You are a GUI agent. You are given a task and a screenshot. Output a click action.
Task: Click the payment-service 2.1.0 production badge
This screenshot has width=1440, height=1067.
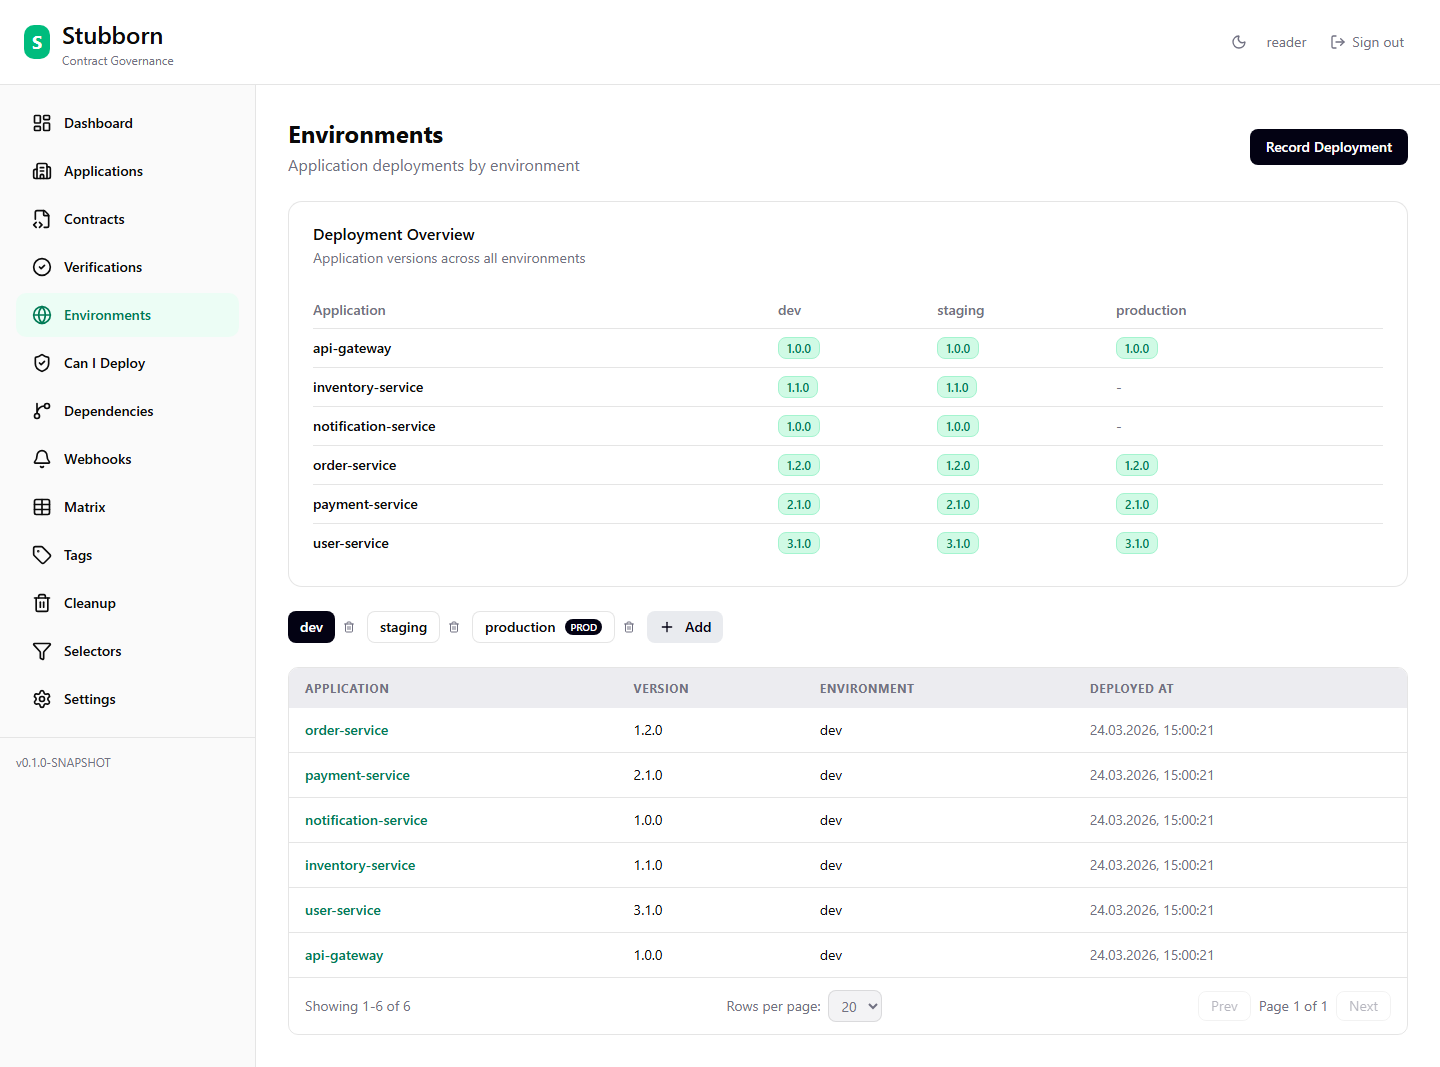click(1136, 504)
